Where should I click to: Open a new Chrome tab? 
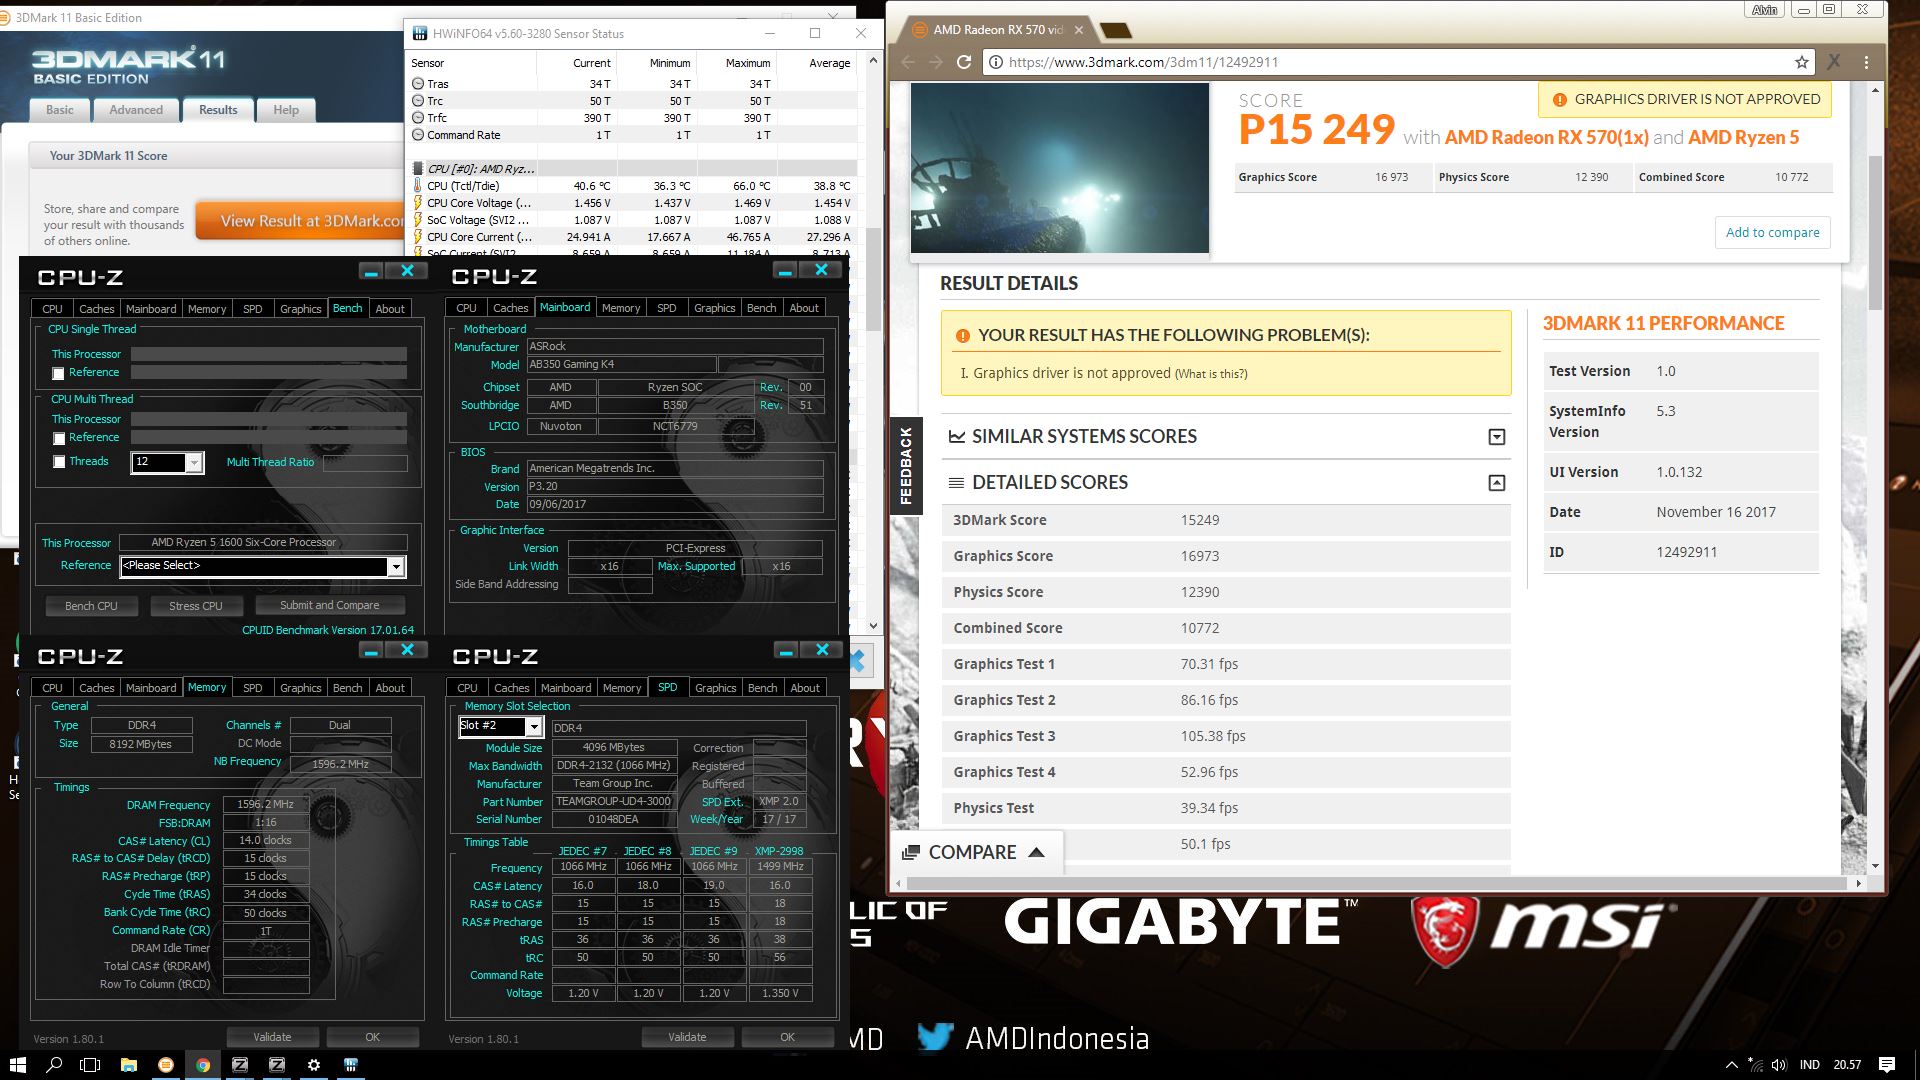click(x=1115, y=31)
